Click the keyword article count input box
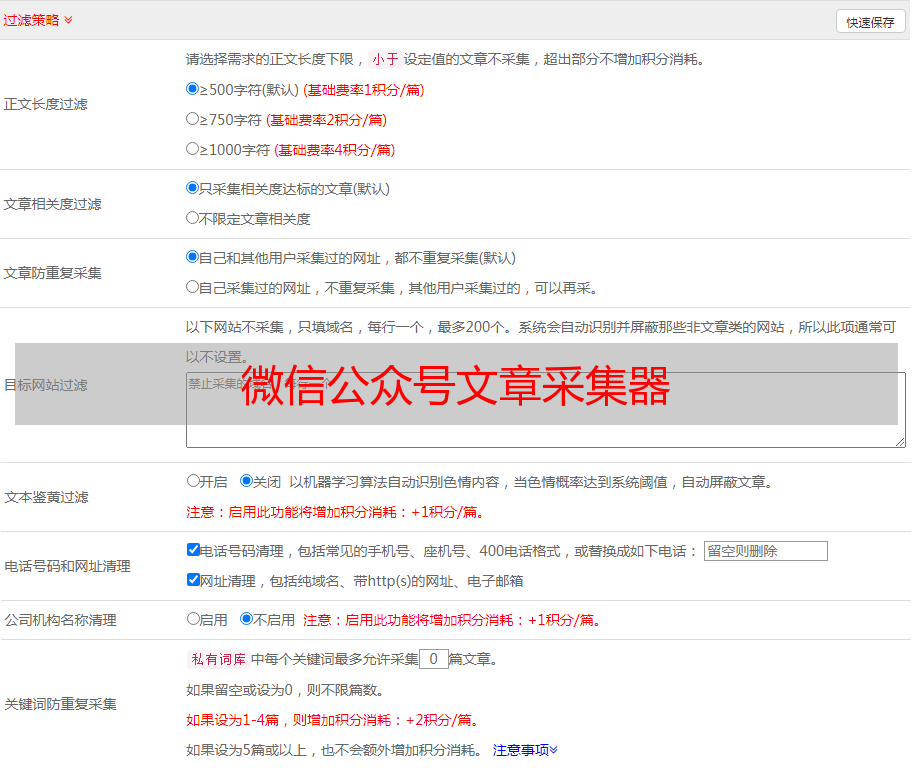The width and height of the screenshot is (912, 768). point(433,659)
